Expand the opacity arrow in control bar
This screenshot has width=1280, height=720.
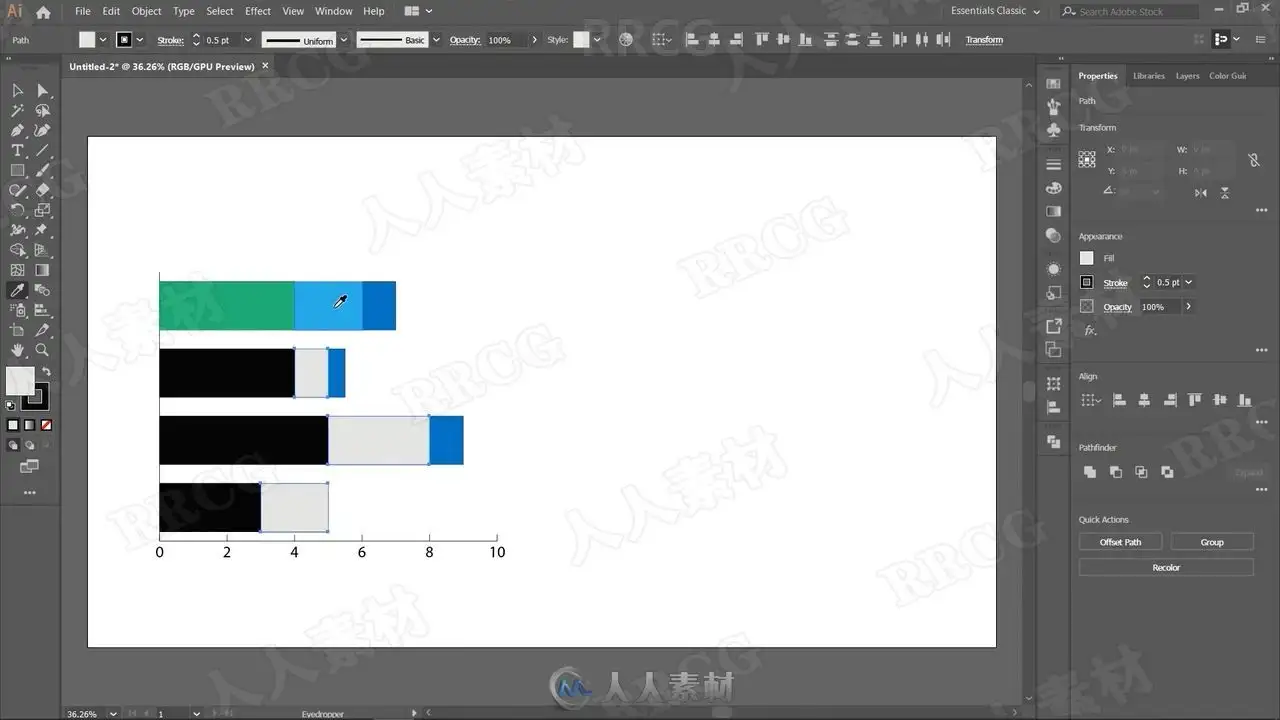point(534,40)
